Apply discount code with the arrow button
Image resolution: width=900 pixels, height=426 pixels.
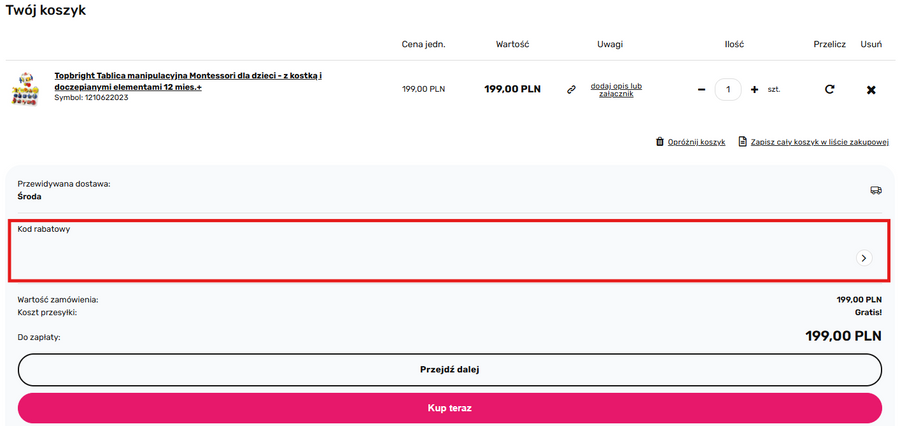coord(864,258)
